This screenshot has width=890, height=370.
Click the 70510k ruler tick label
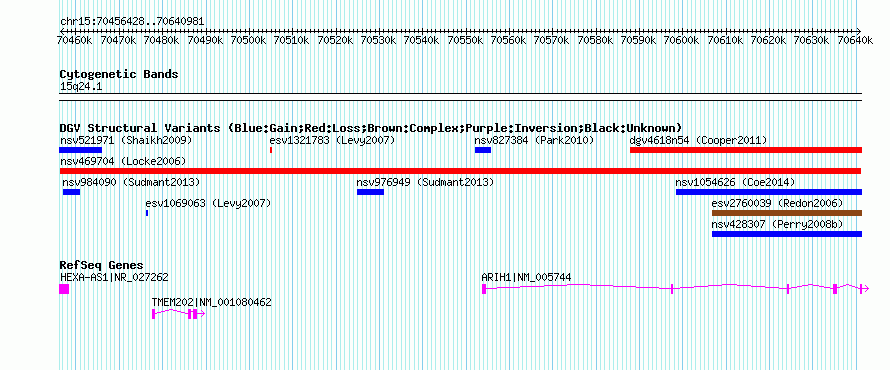click(x=292, y=40)
